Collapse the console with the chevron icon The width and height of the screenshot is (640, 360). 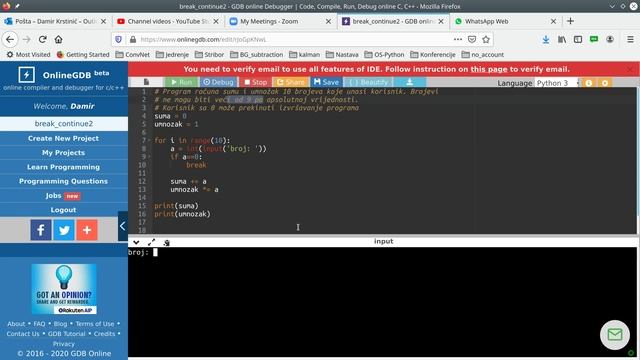[136, 242]
